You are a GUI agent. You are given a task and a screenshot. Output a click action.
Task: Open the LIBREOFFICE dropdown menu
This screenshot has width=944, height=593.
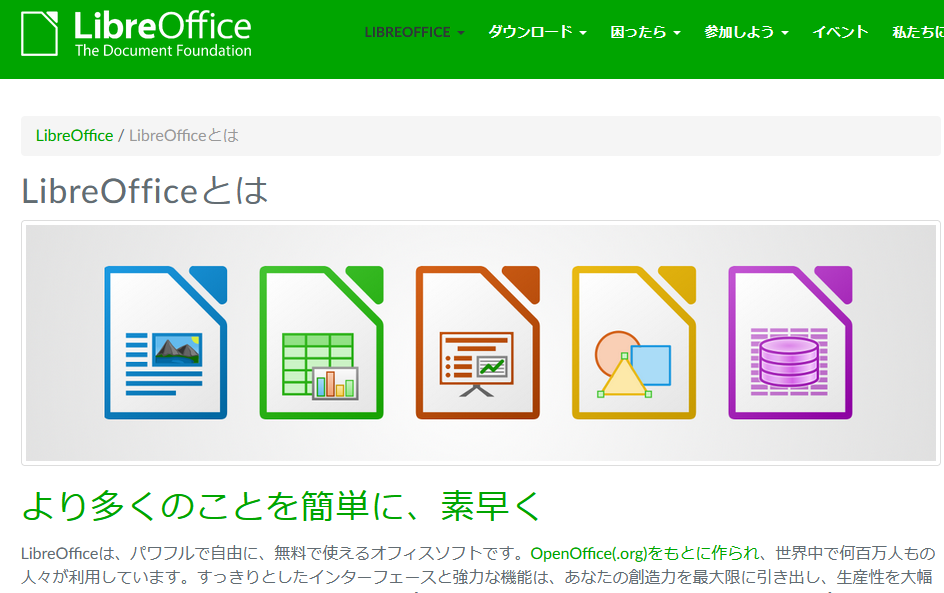coord(414,33)
